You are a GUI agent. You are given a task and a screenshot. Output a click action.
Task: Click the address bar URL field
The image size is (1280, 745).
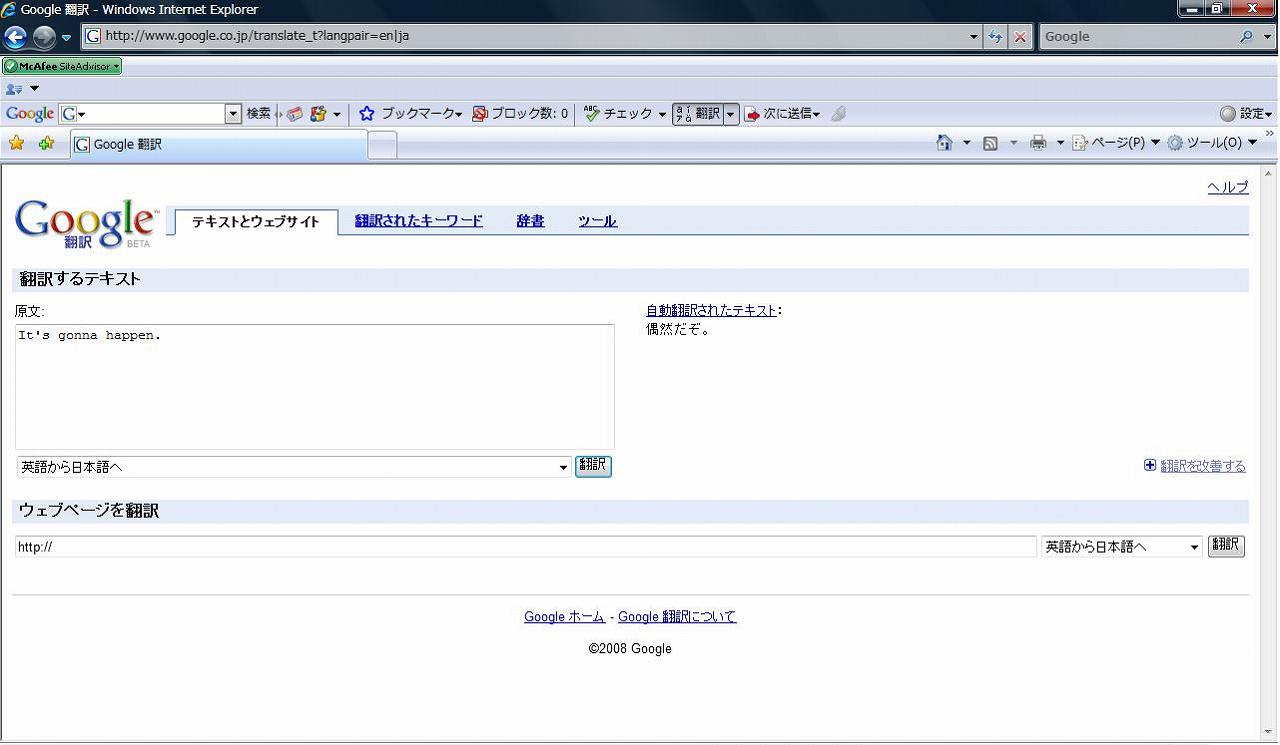pyautogui.click(x=526, y=36)
